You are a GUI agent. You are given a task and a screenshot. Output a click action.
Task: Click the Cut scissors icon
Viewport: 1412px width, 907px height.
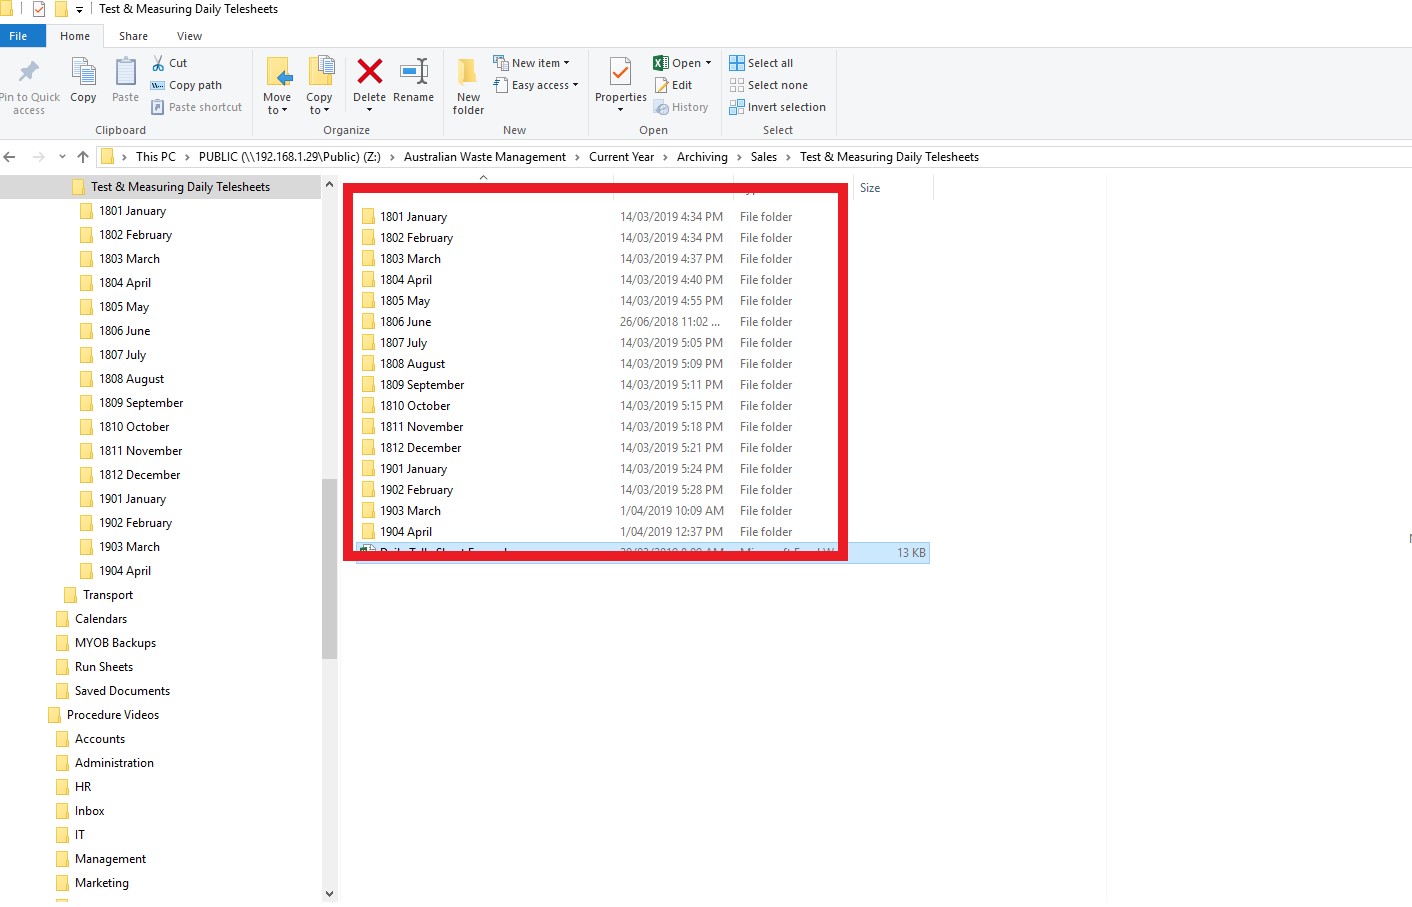point(158,63)
